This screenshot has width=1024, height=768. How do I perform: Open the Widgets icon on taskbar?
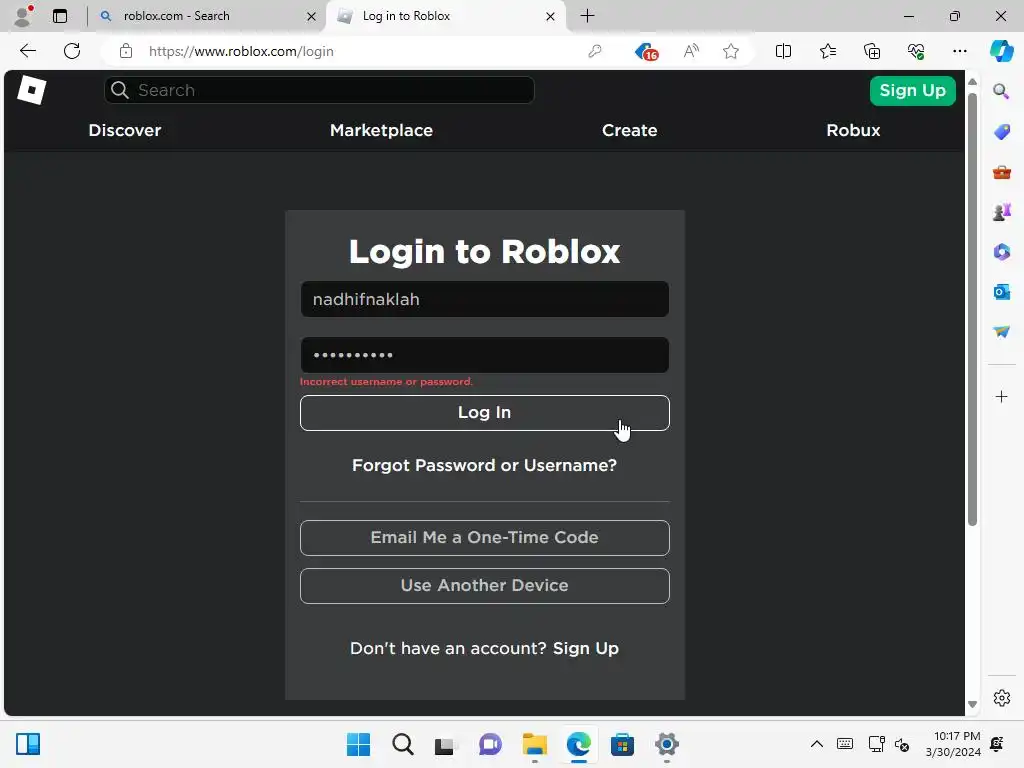coord(28,744)
